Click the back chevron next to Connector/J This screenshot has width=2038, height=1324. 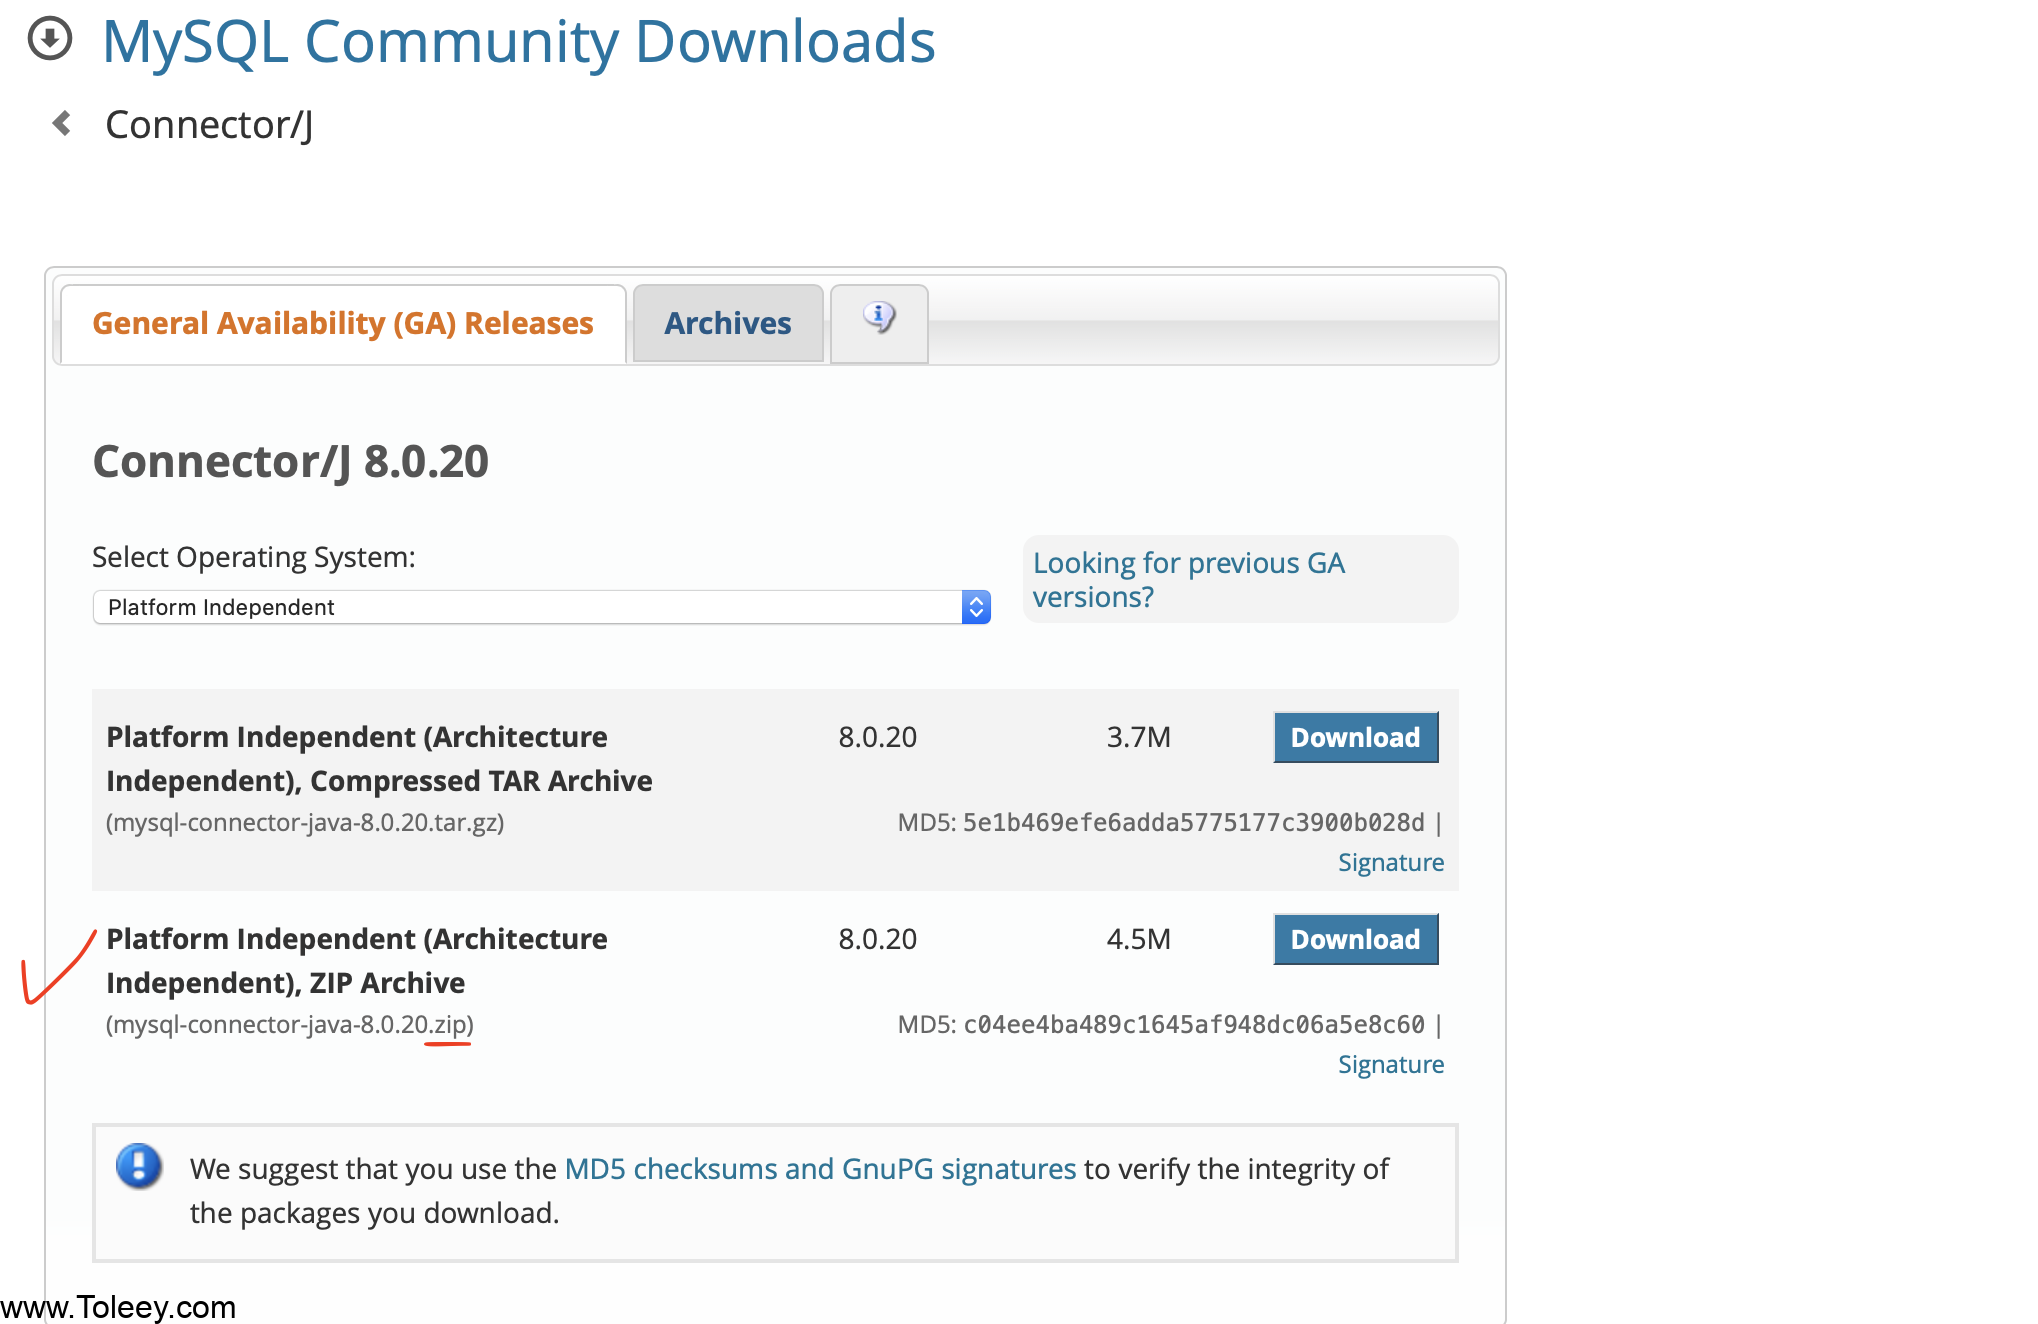pyautogui.click(x=62, y=123)
